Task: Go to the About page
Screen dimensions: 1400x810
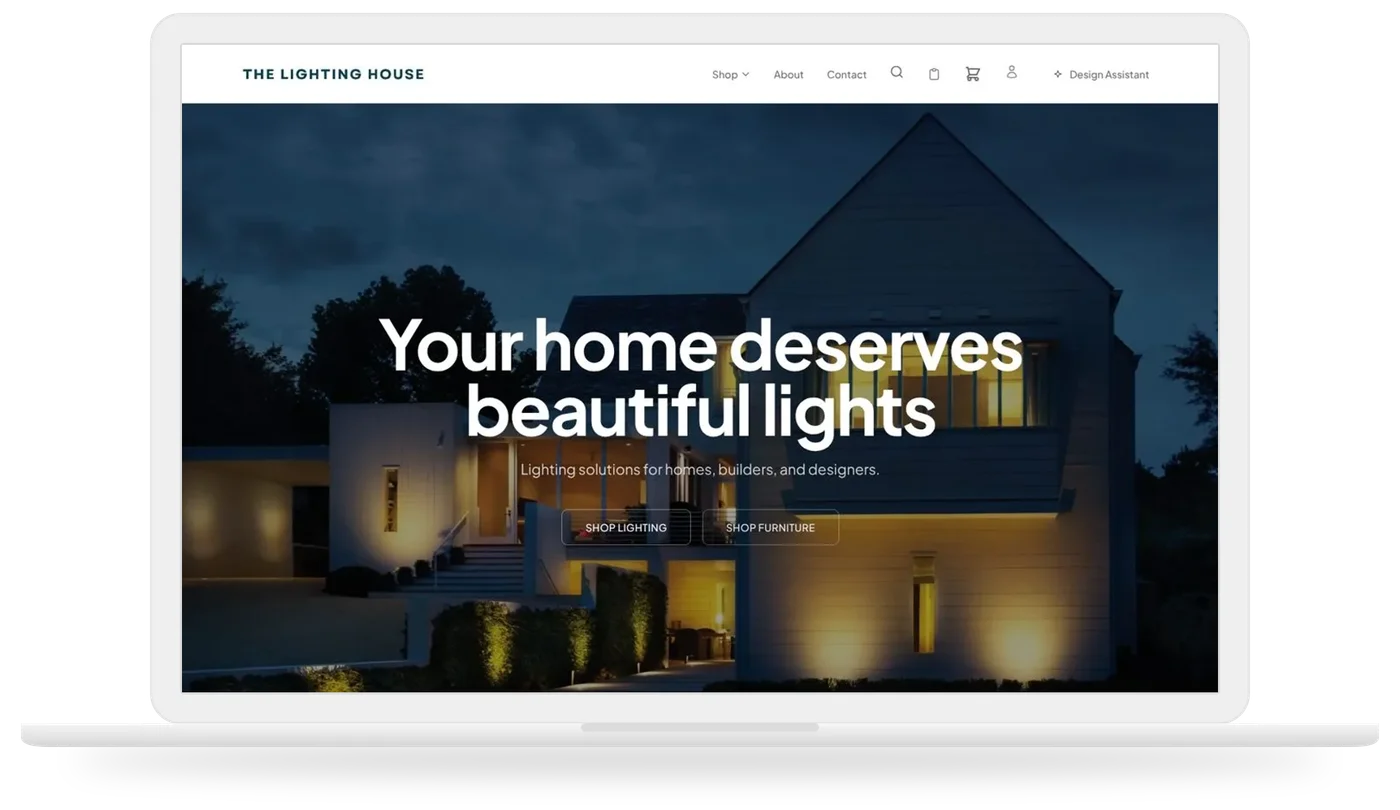Action: [x=788, y=75]
